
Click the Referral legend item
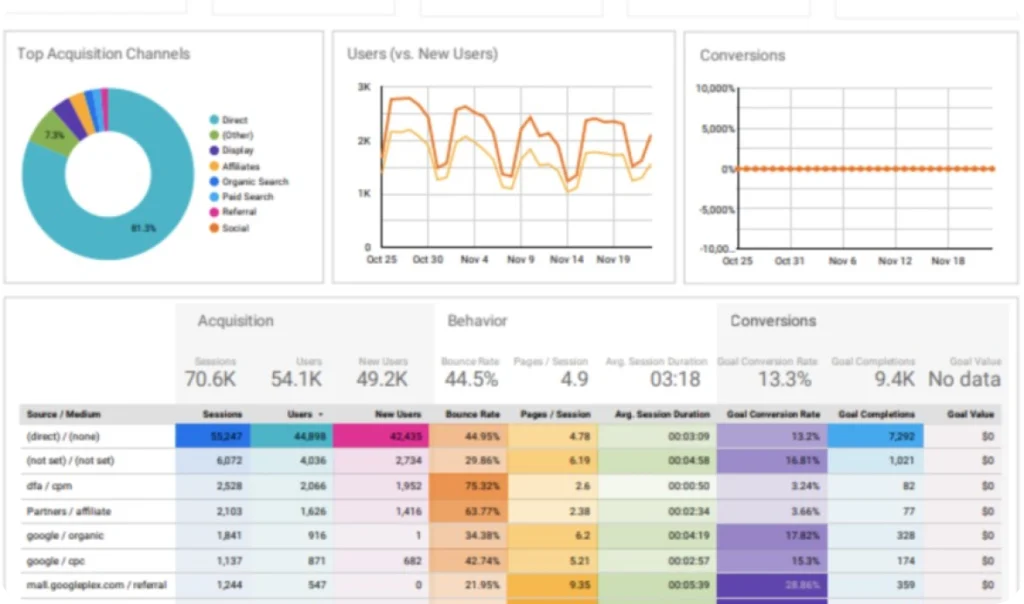coord(239,212)
